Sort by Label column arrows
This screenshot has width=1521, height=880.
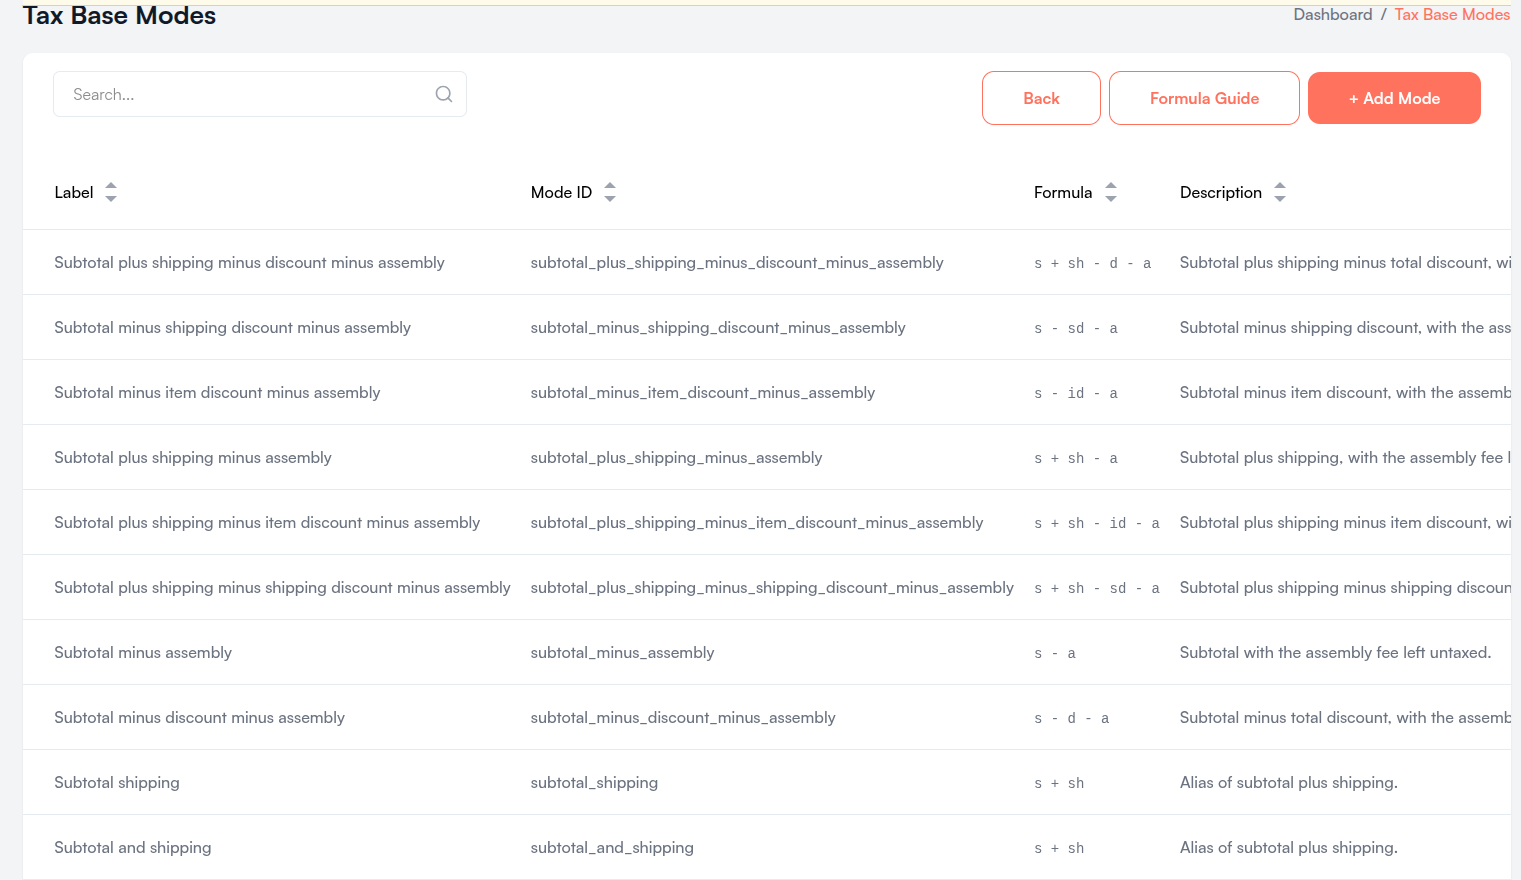tap(111, 192)
